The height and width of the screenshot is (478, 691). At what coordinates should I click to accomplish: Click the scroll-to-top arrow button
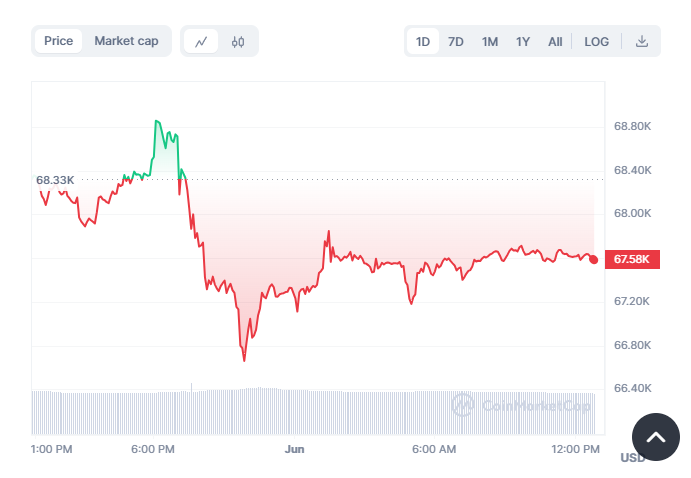(x=655, y=436)
